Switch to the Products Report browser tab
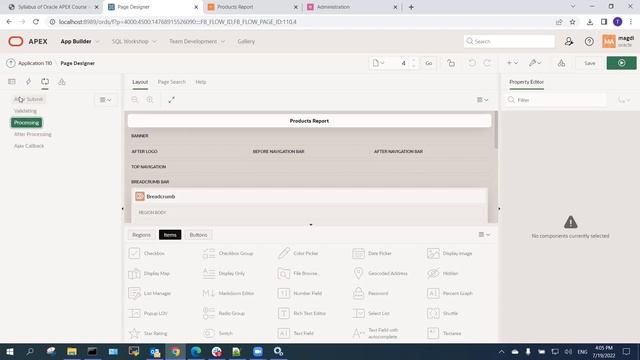 point(252,7)
